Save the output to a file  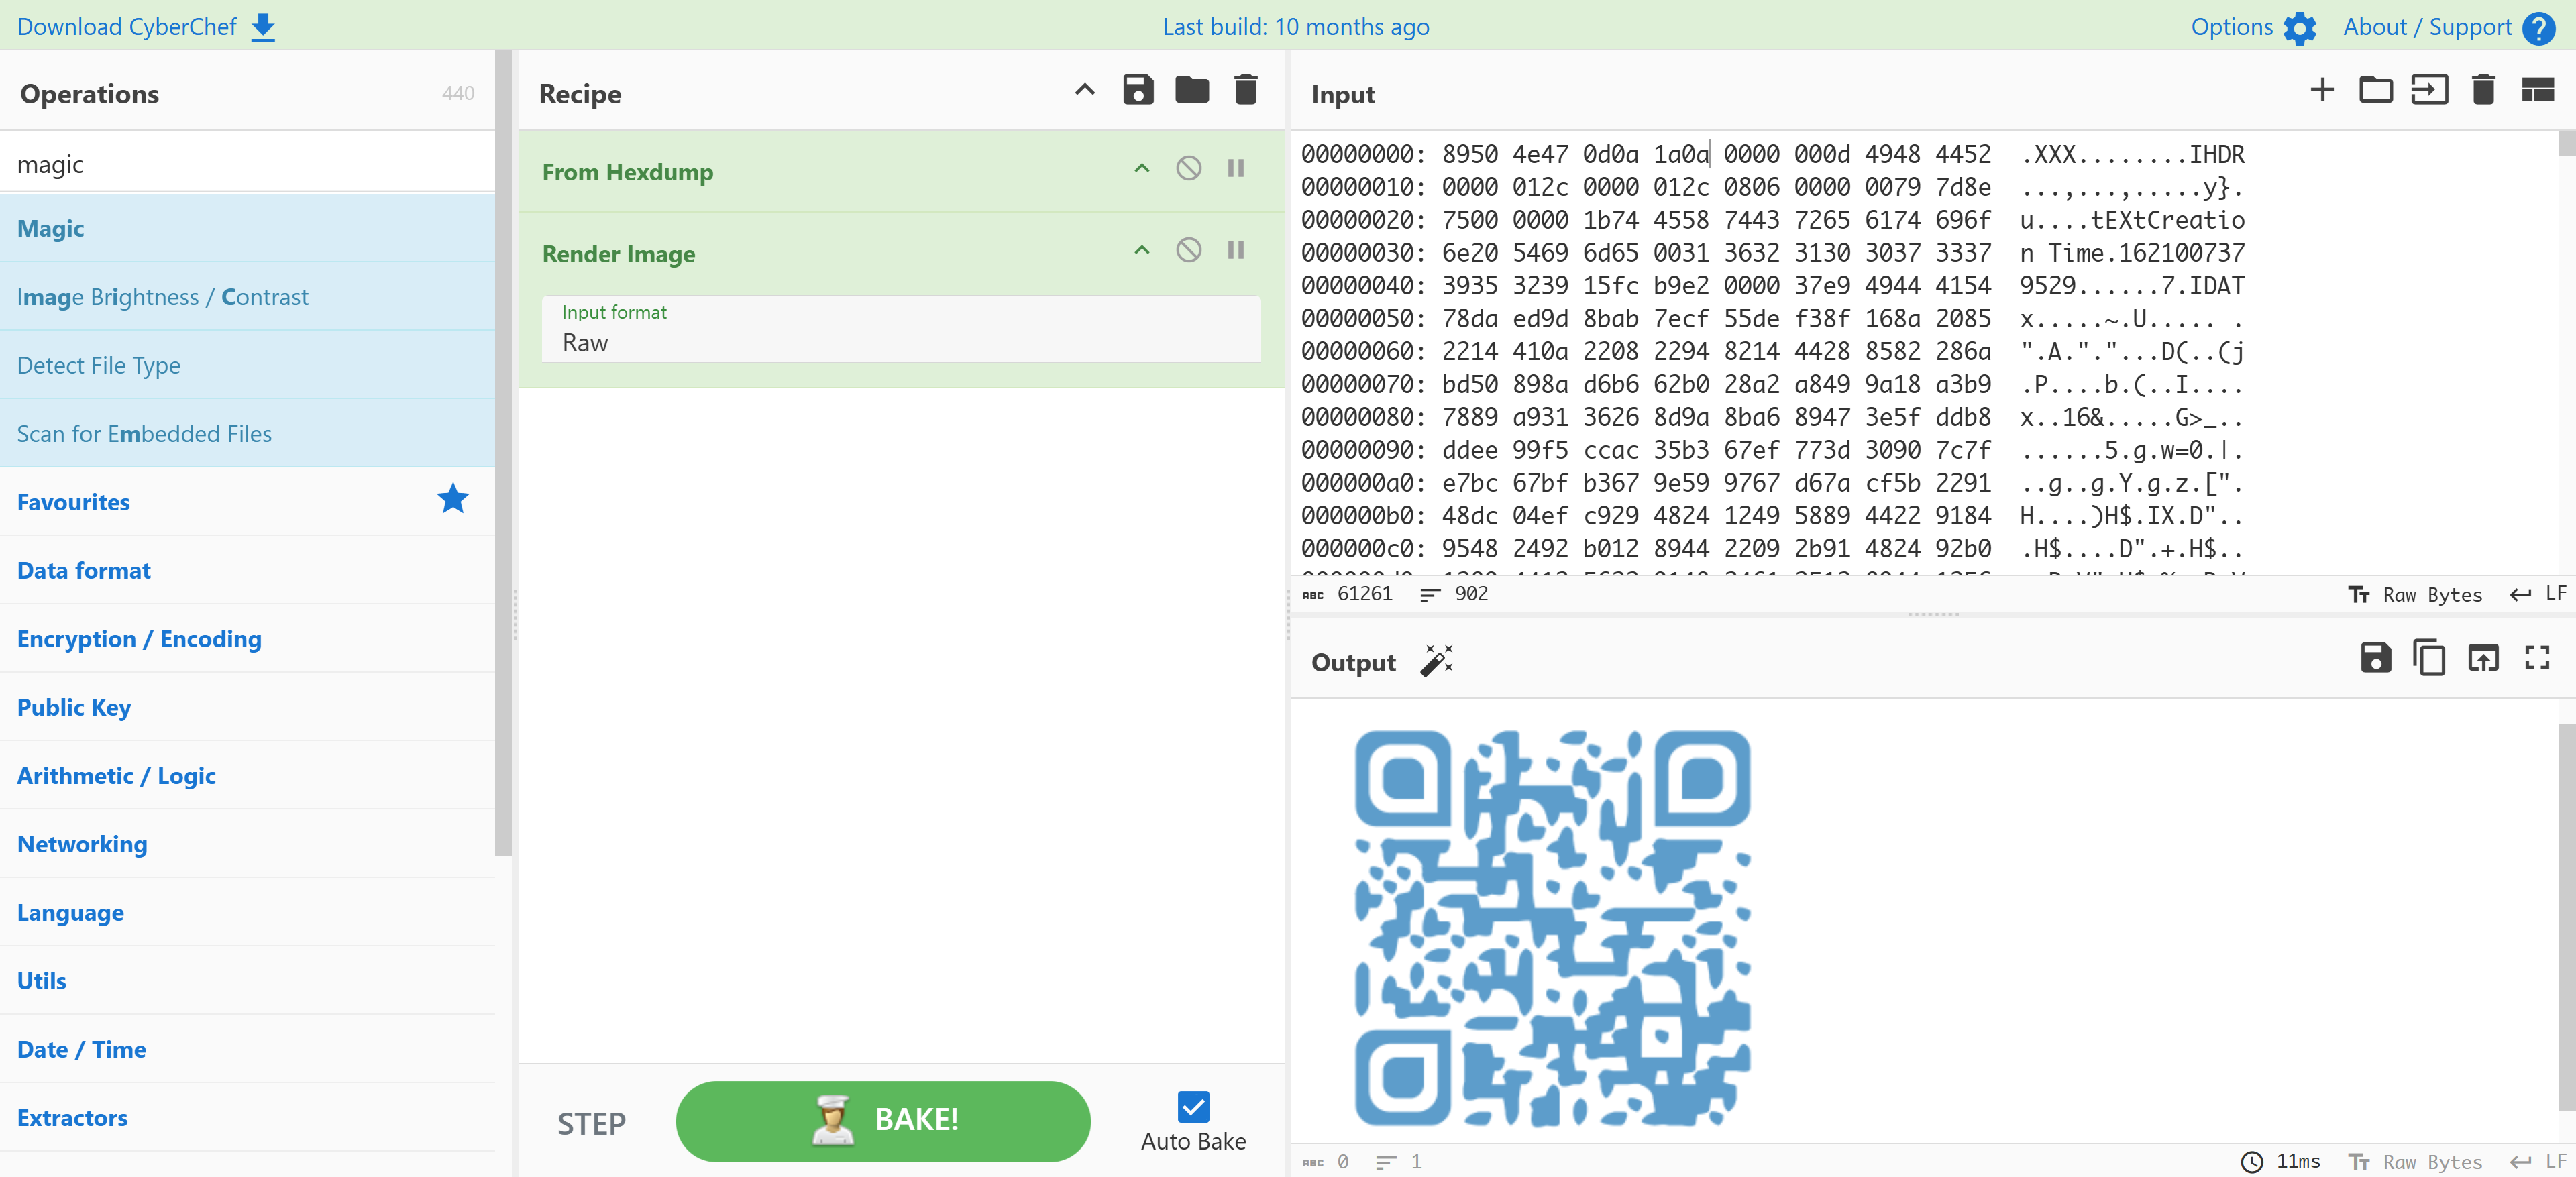pyautogui.click(x=2376, y=658)
